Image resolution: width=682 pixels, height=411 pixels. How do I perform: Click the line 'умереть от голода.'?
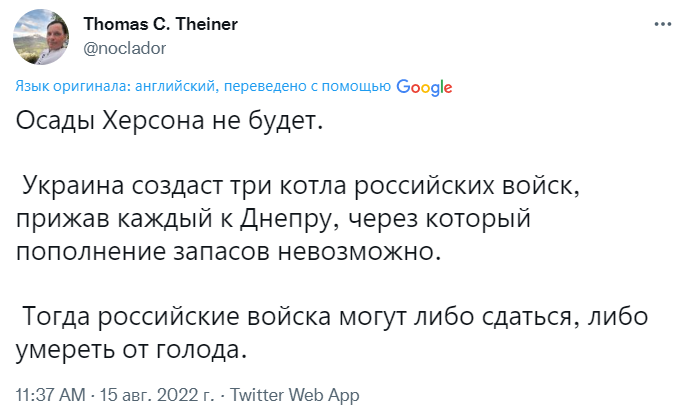click(131, 349)
